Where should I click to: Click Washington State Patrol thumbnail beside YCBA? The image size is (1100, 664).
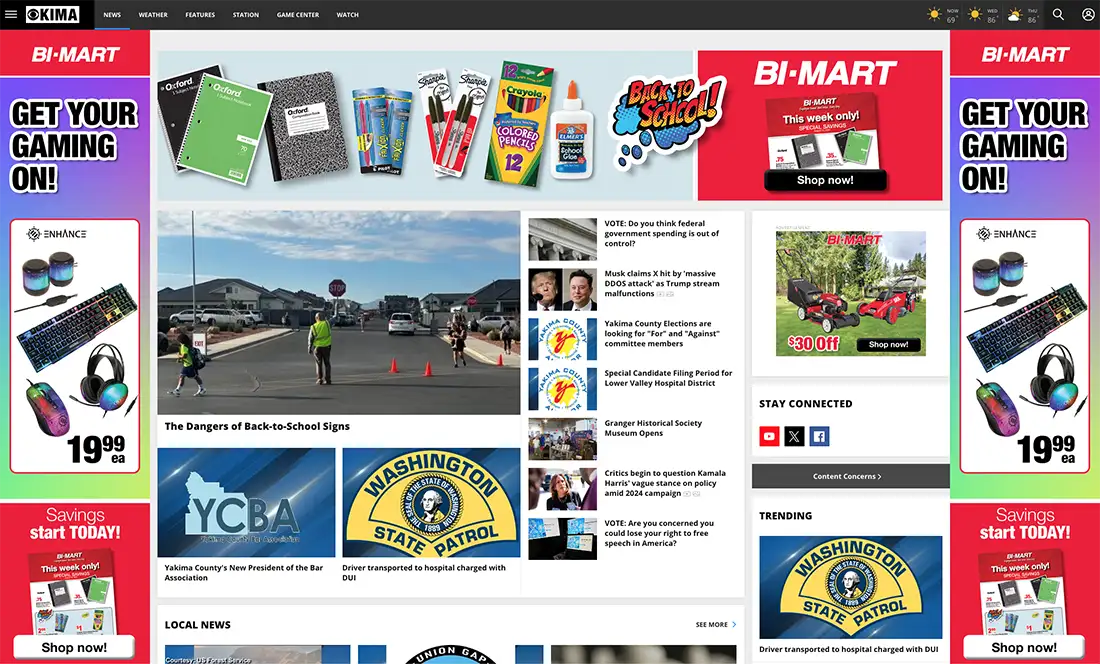[431, 503]
